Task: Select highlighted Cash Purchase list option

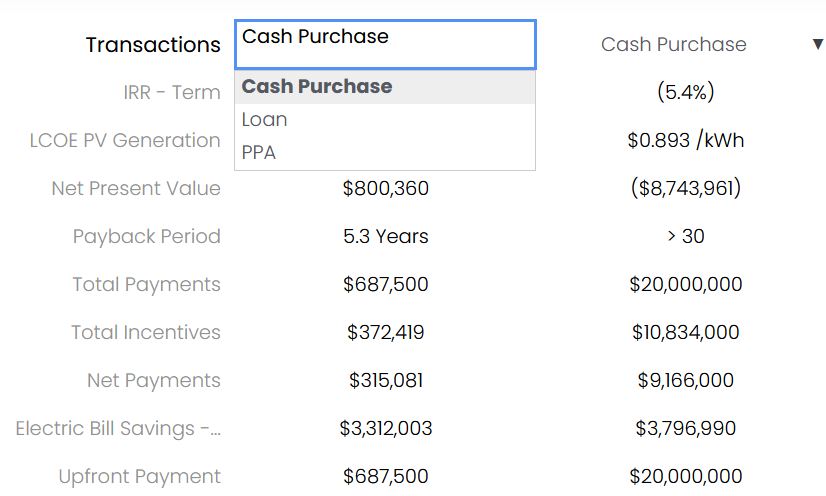Action: (385, 86)
